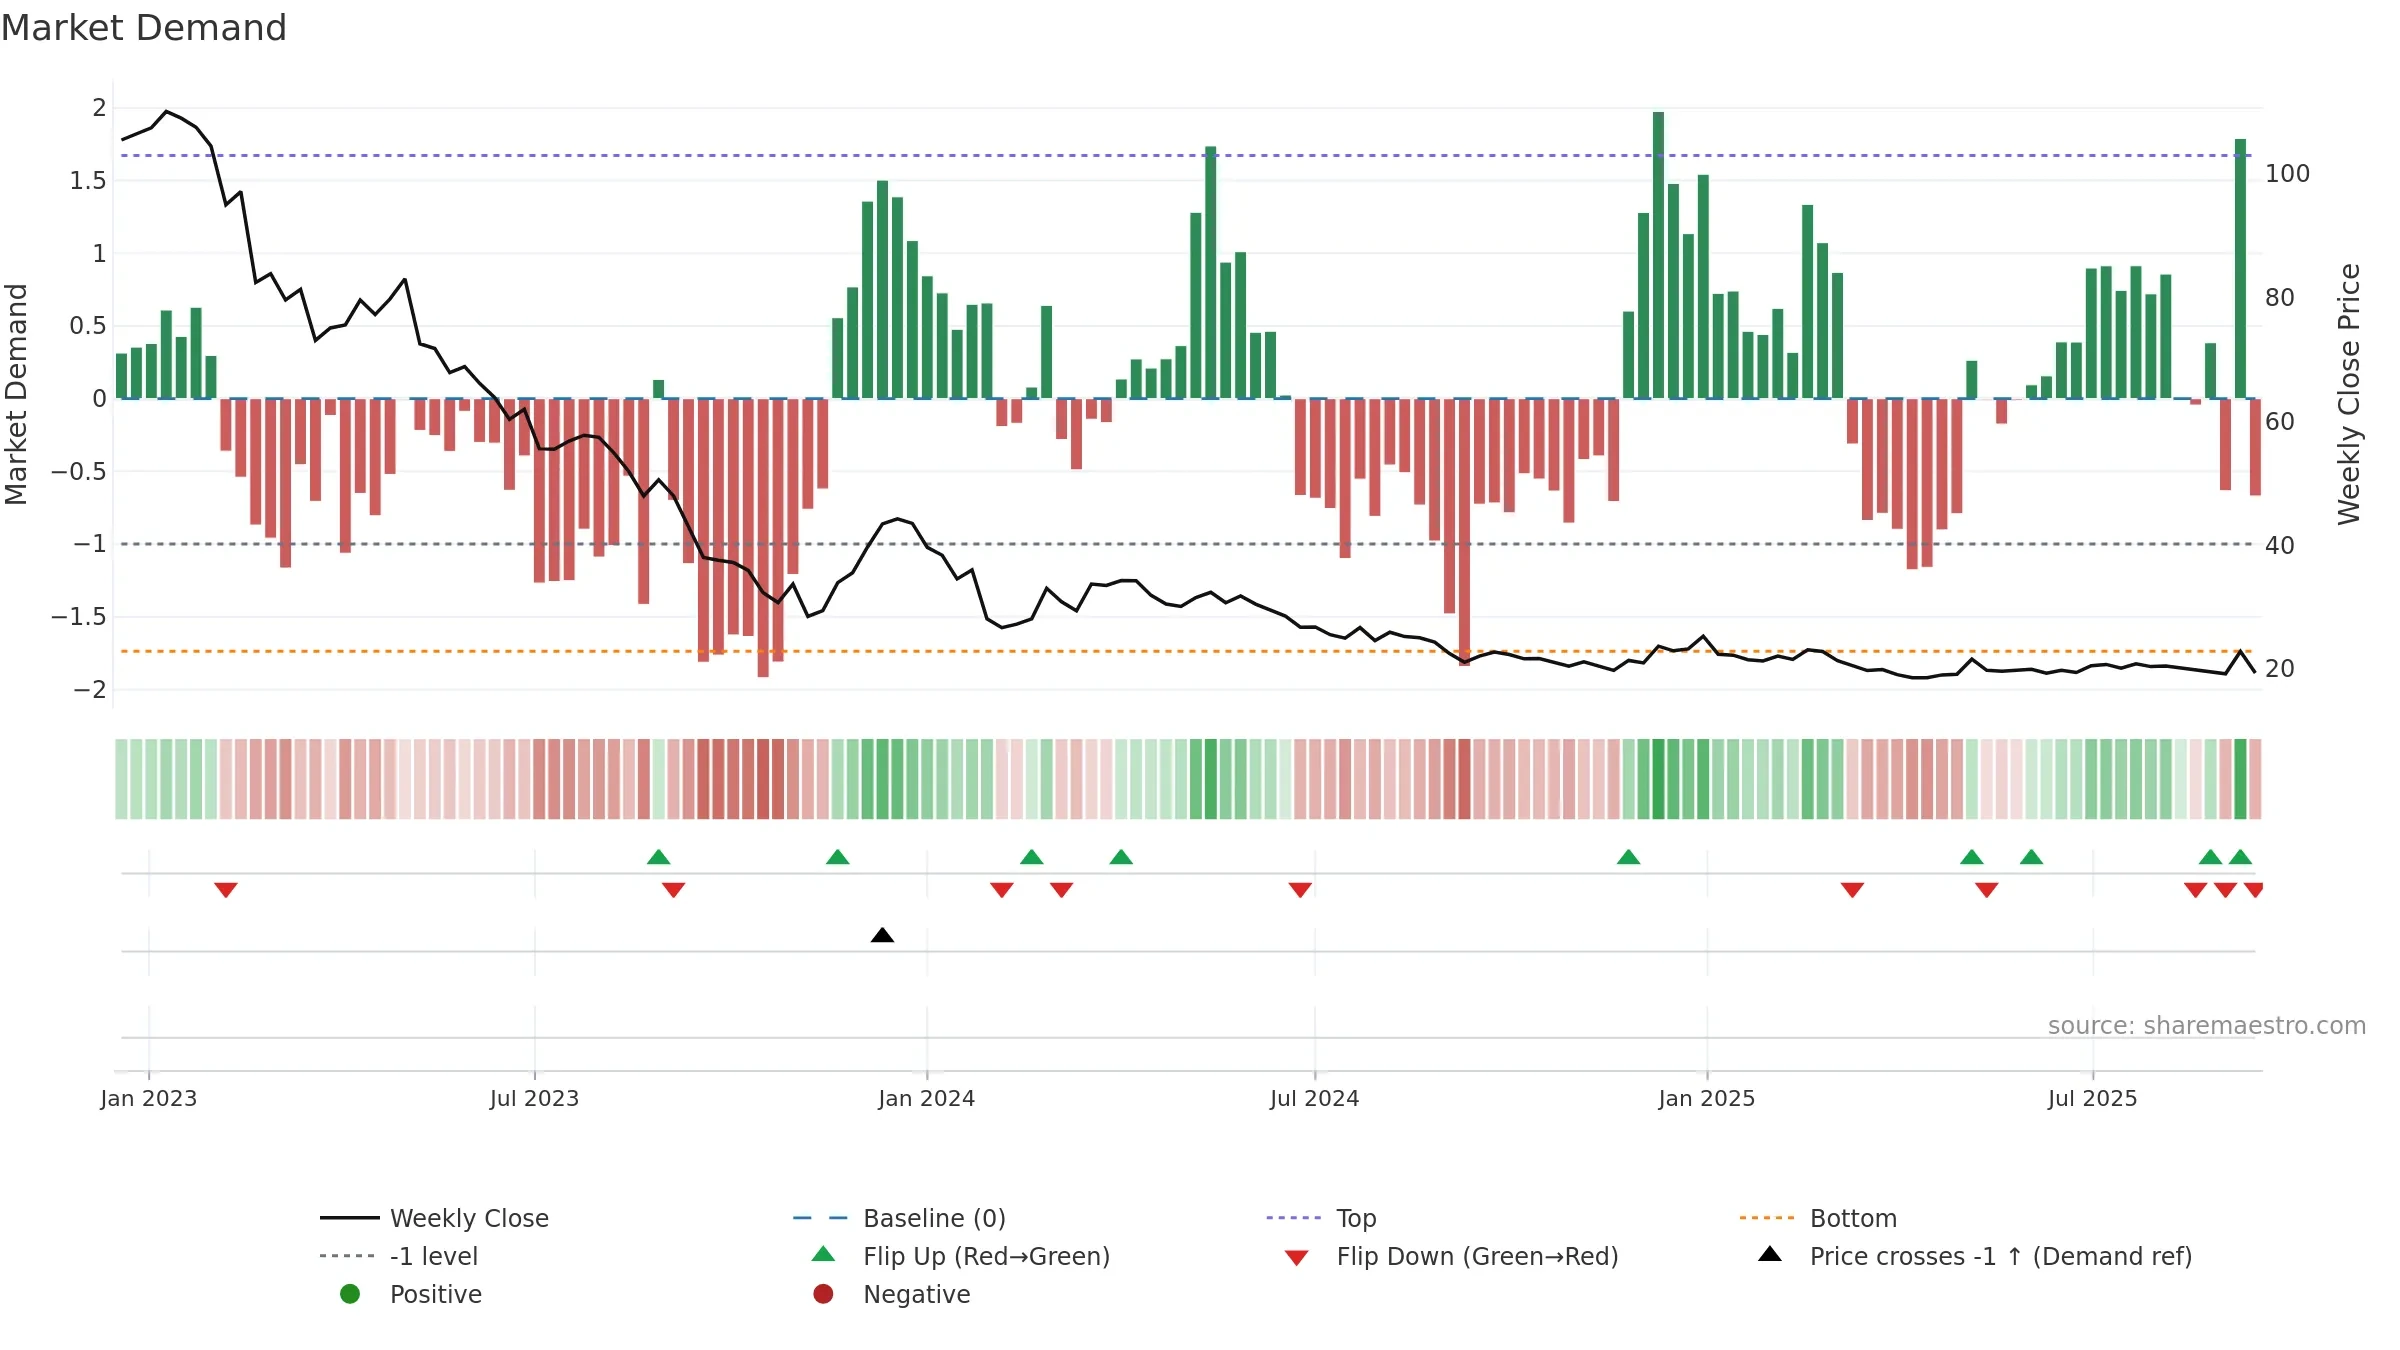Toggle the Bottom legend entry
The width and height of the screenshot is (2400, 1350).
1818,1218
